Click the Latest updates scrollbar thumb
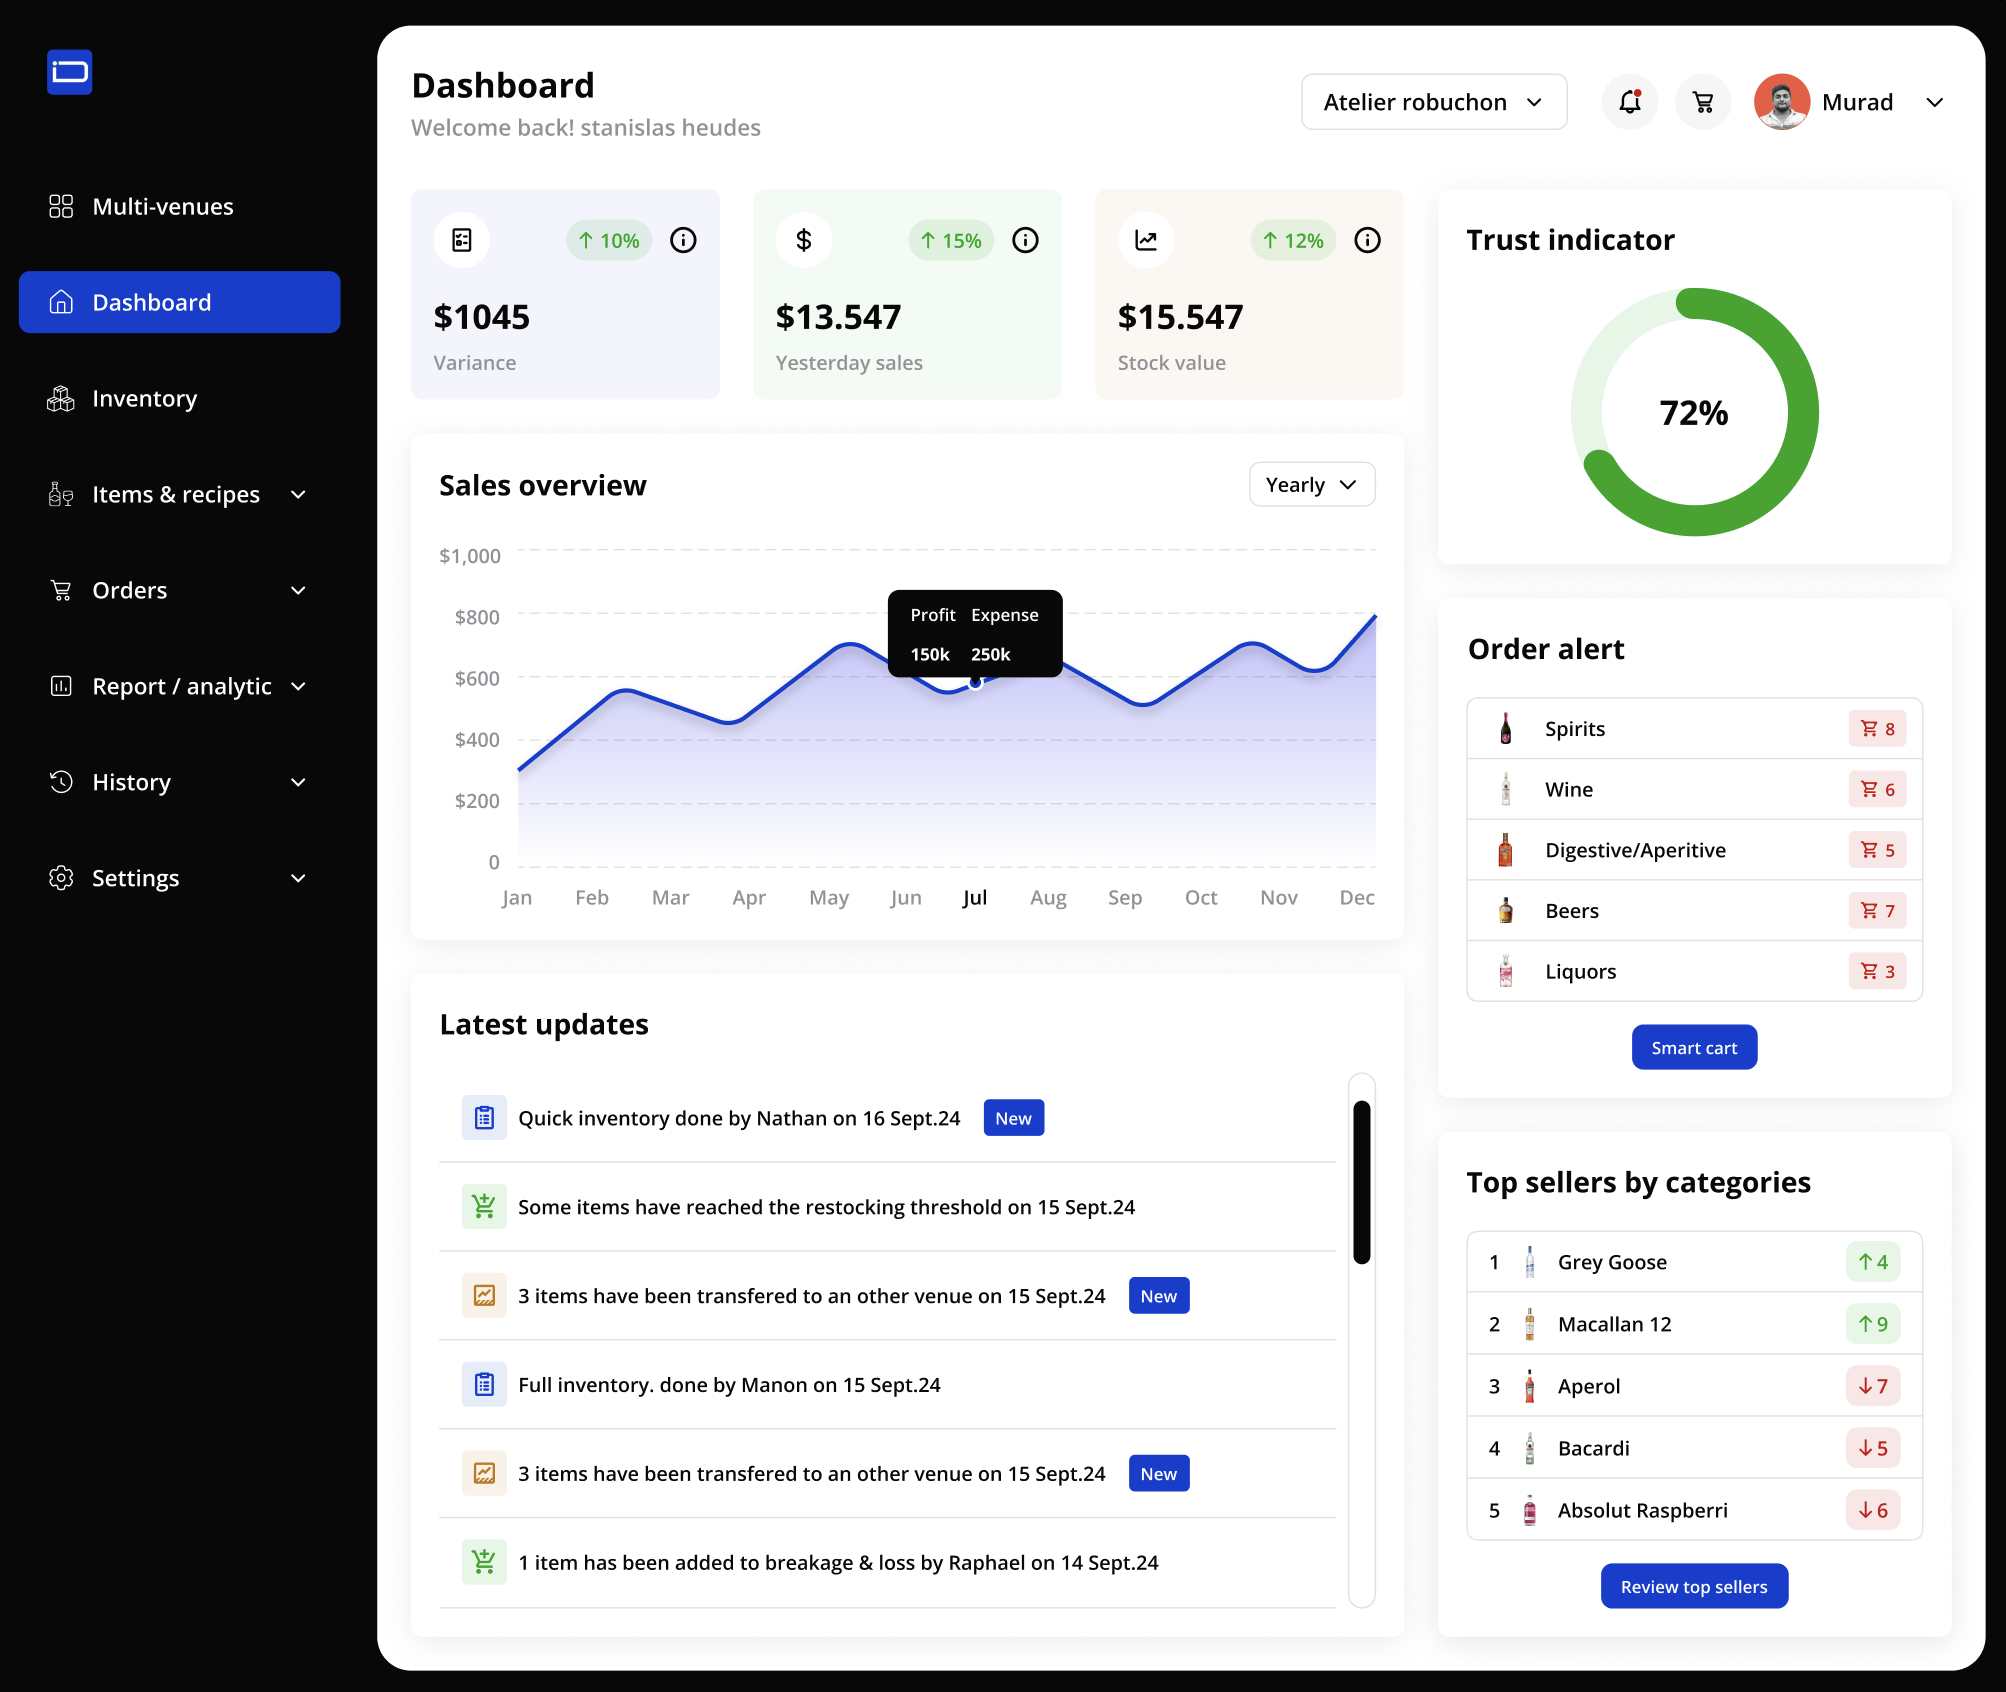This screenshot has width=2006, height=1692. tap(1361, 1182)
